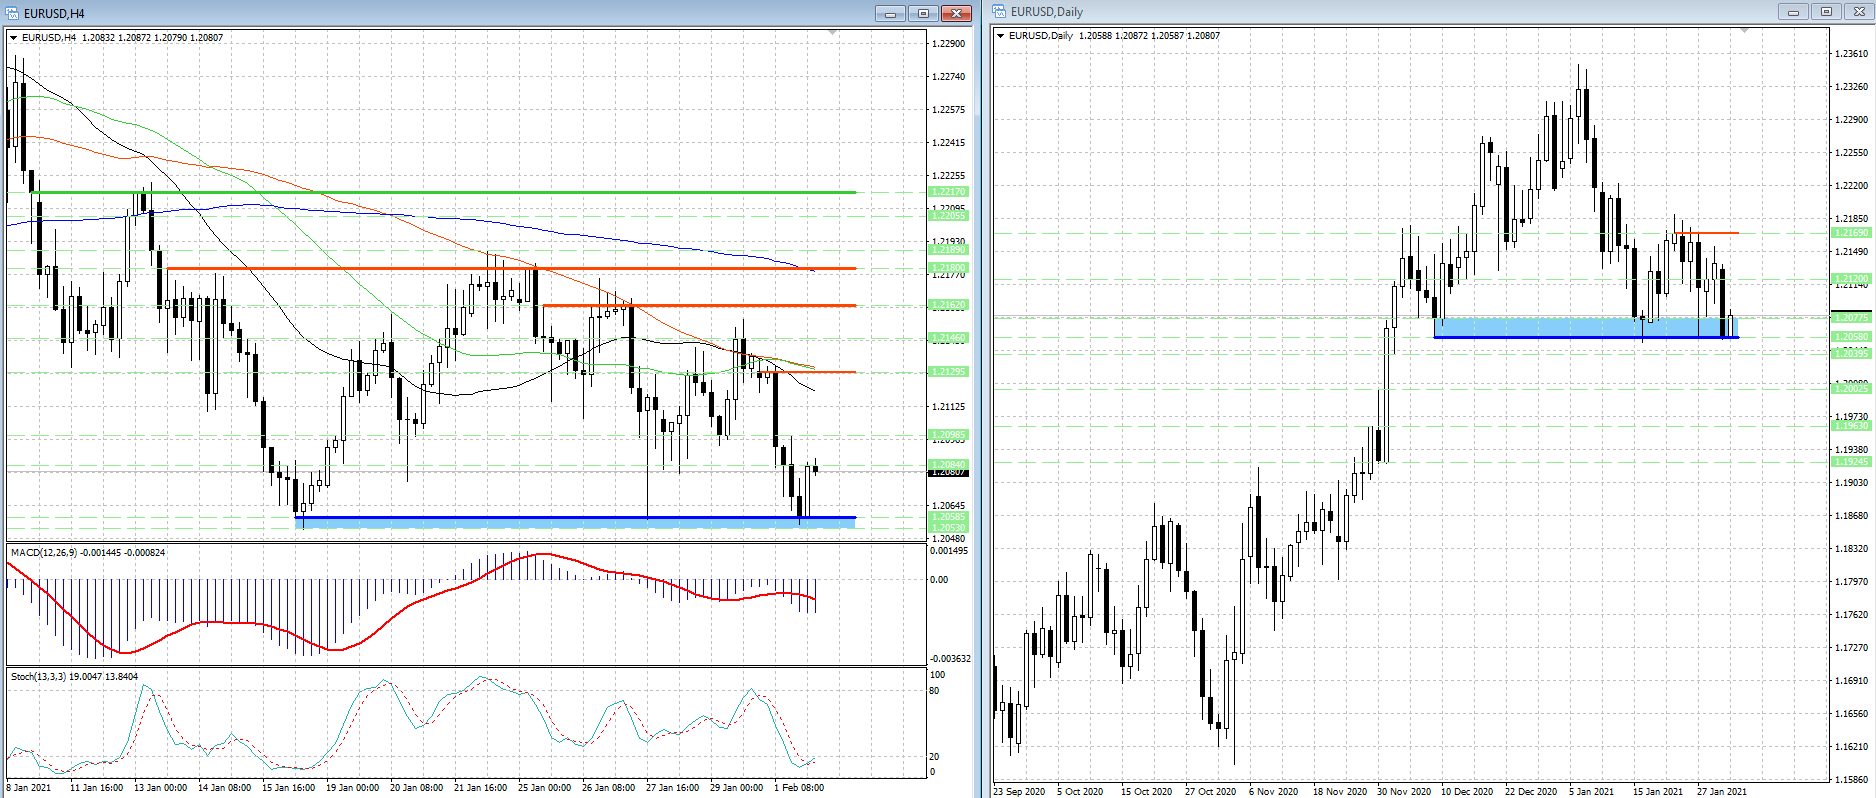Maximize the EURUSD,Daily chart window
The width and height of the screenshot is (1876, 798).
pos(1826,12)
